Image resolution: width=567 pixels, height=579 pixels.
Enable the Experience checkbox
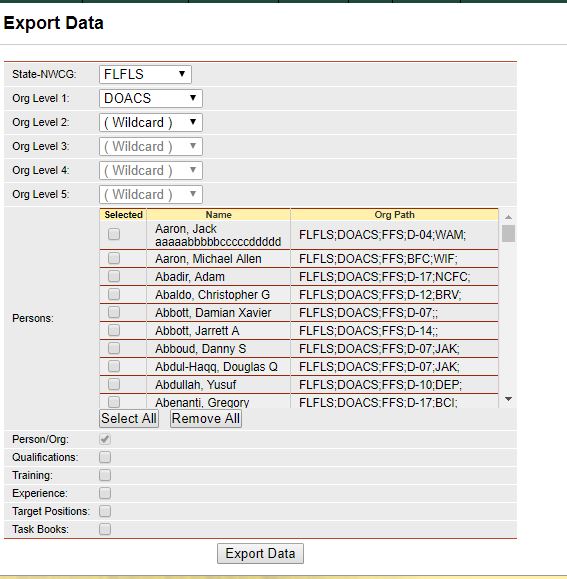click(x=105, y=493)
